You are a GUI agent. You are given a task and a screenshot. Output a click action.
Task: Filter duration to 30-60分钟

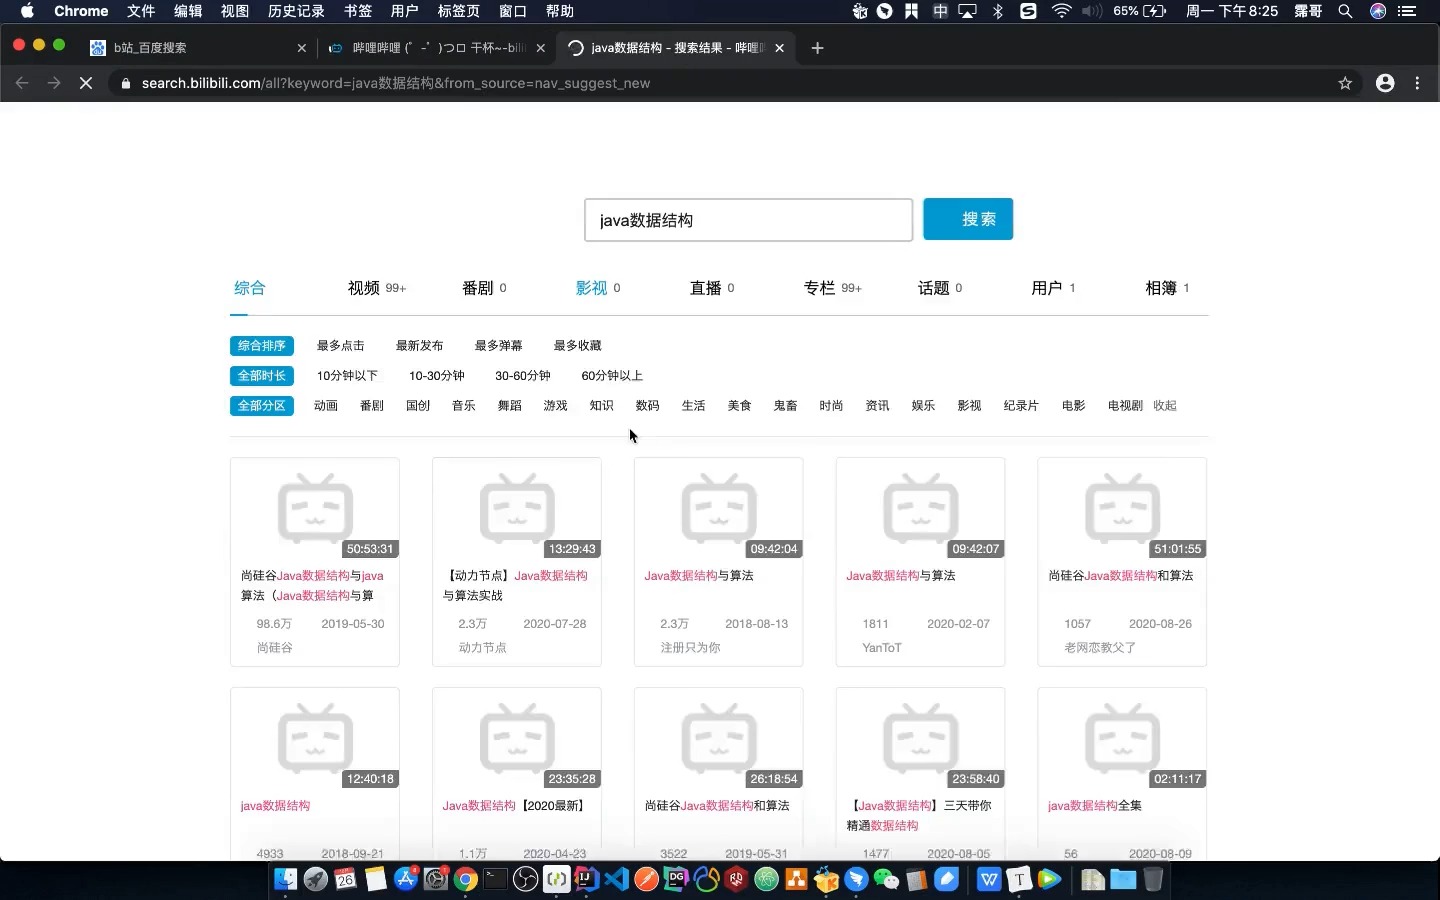click(x=522, y=376)
